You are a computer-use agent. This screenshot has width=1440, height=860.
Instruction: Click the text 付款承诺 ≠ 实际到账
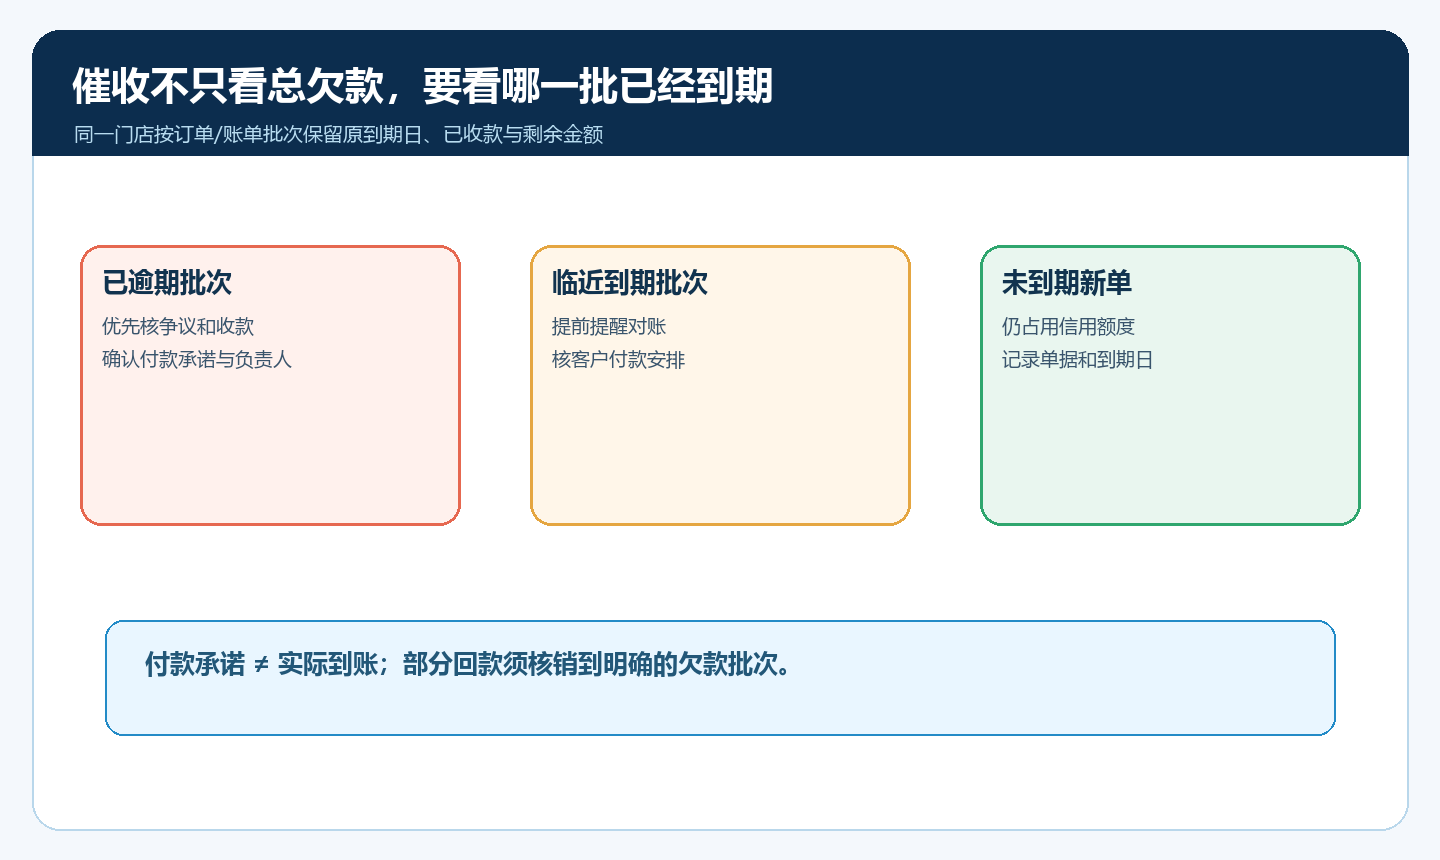262,664
